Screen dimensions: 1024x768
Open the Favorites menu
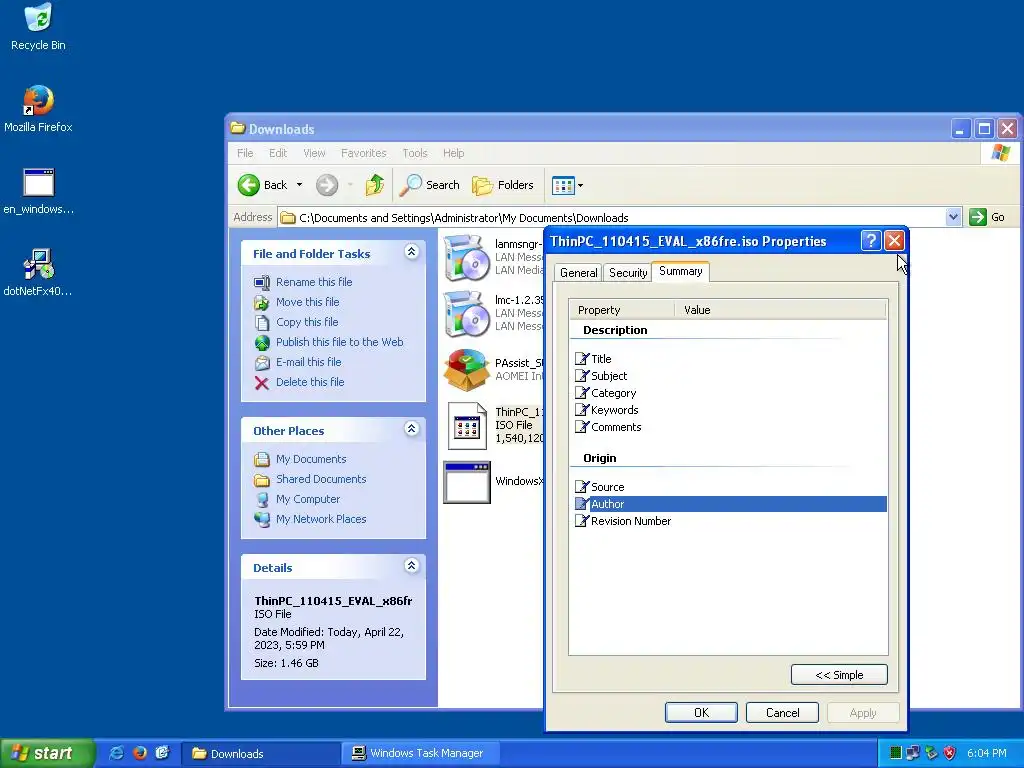point(363,153)
